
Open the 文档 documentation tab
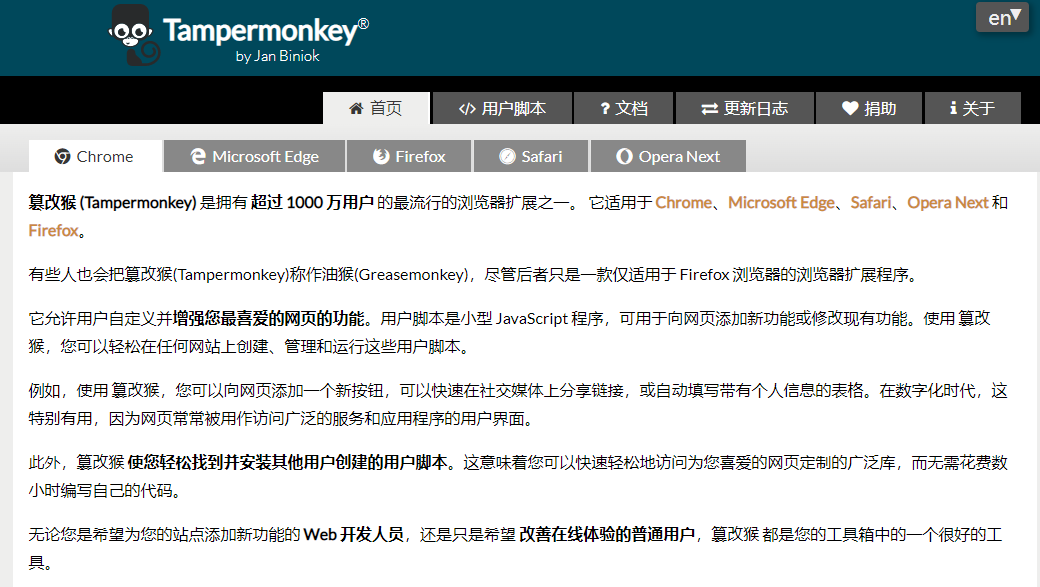pyautogui.click(x=623, y=108)
